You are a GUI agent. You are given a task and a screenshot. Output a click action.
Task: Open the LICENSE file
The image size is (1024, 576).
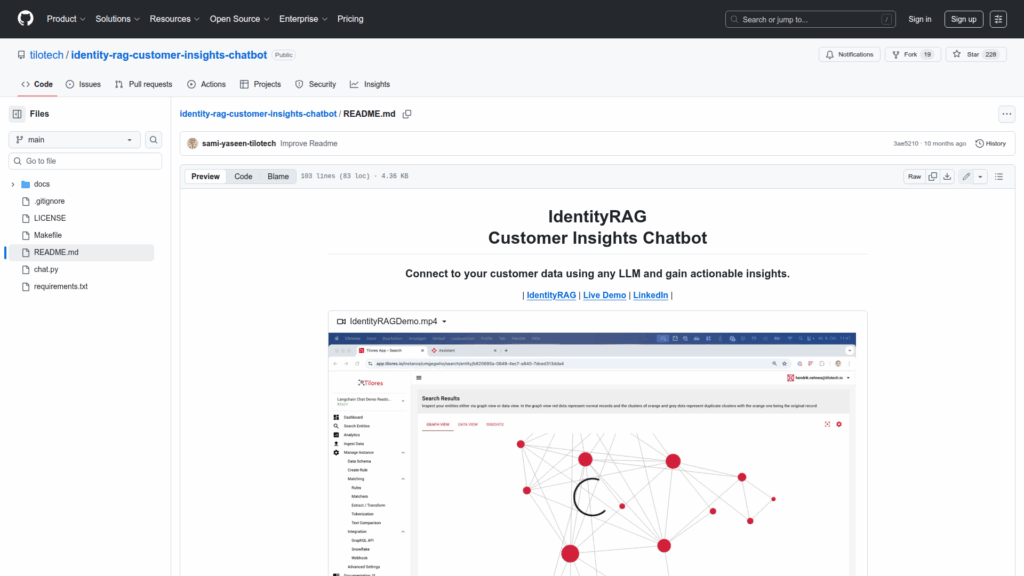50,218
